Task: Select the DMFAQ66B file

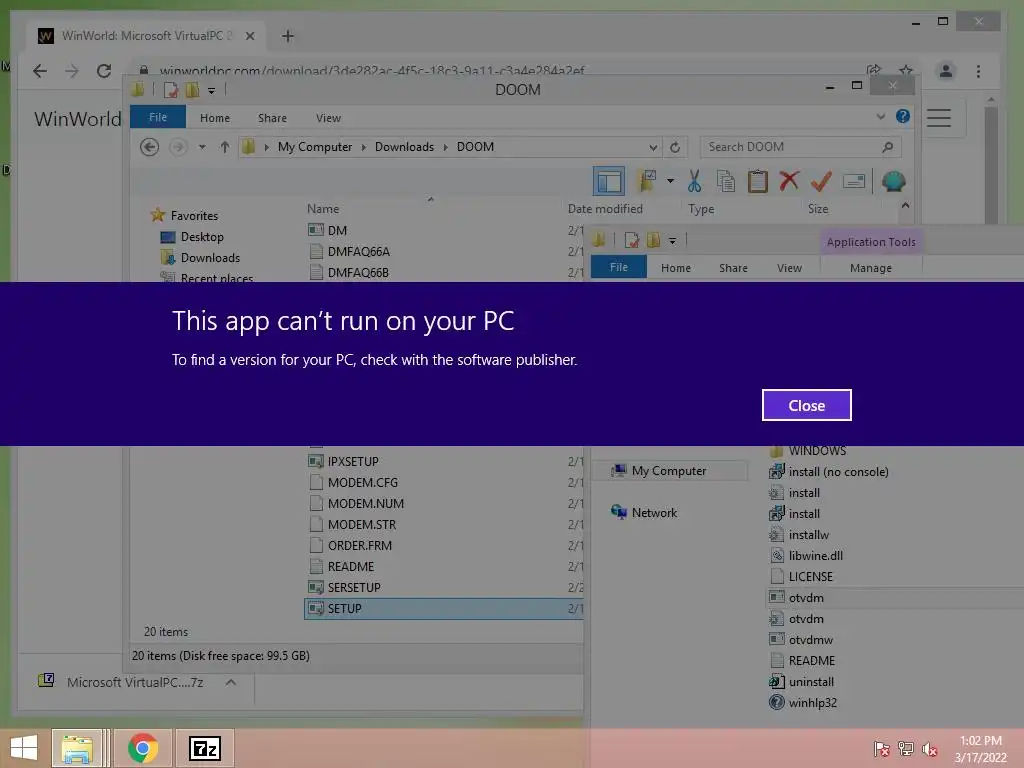Action: click(x=358, y=272)
